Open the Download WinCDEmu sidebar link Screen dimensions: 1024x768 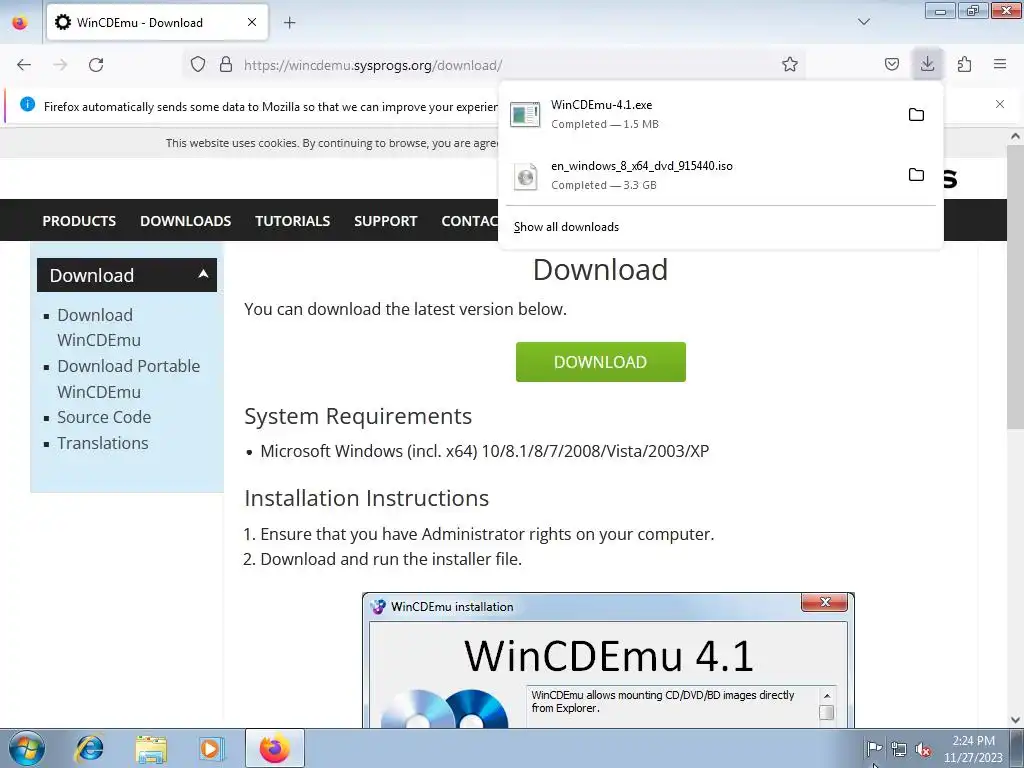point(99,327)
